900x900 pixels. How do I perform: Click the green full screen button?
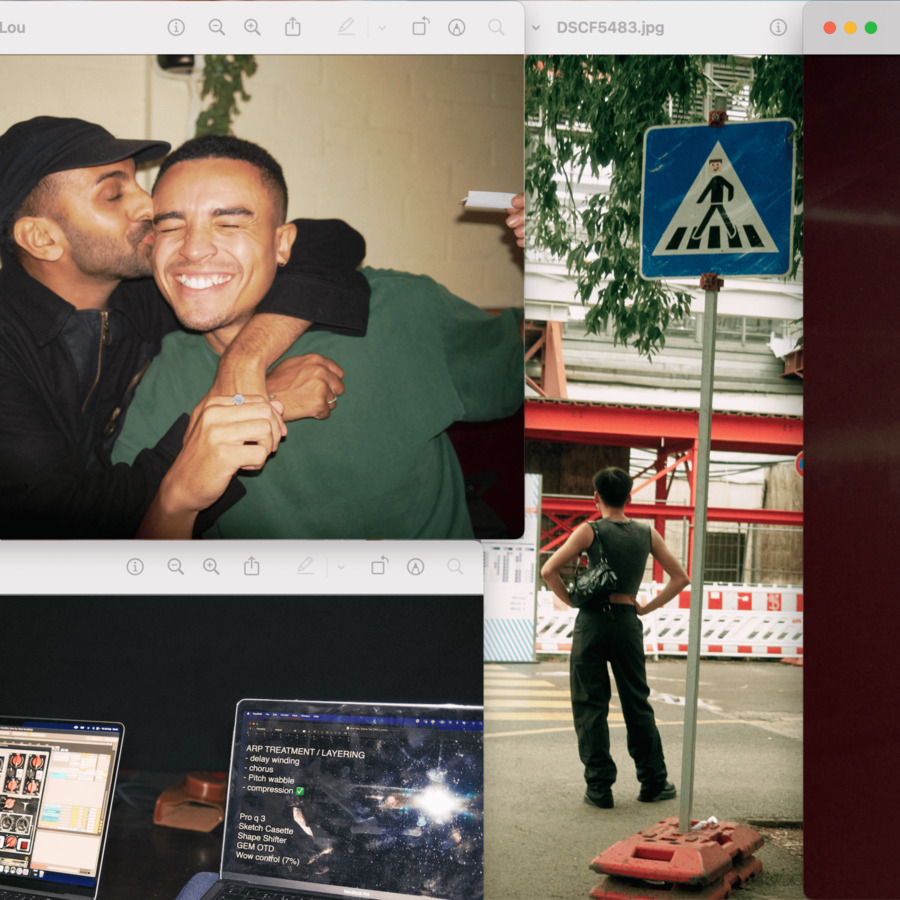[x=871, y=27]
